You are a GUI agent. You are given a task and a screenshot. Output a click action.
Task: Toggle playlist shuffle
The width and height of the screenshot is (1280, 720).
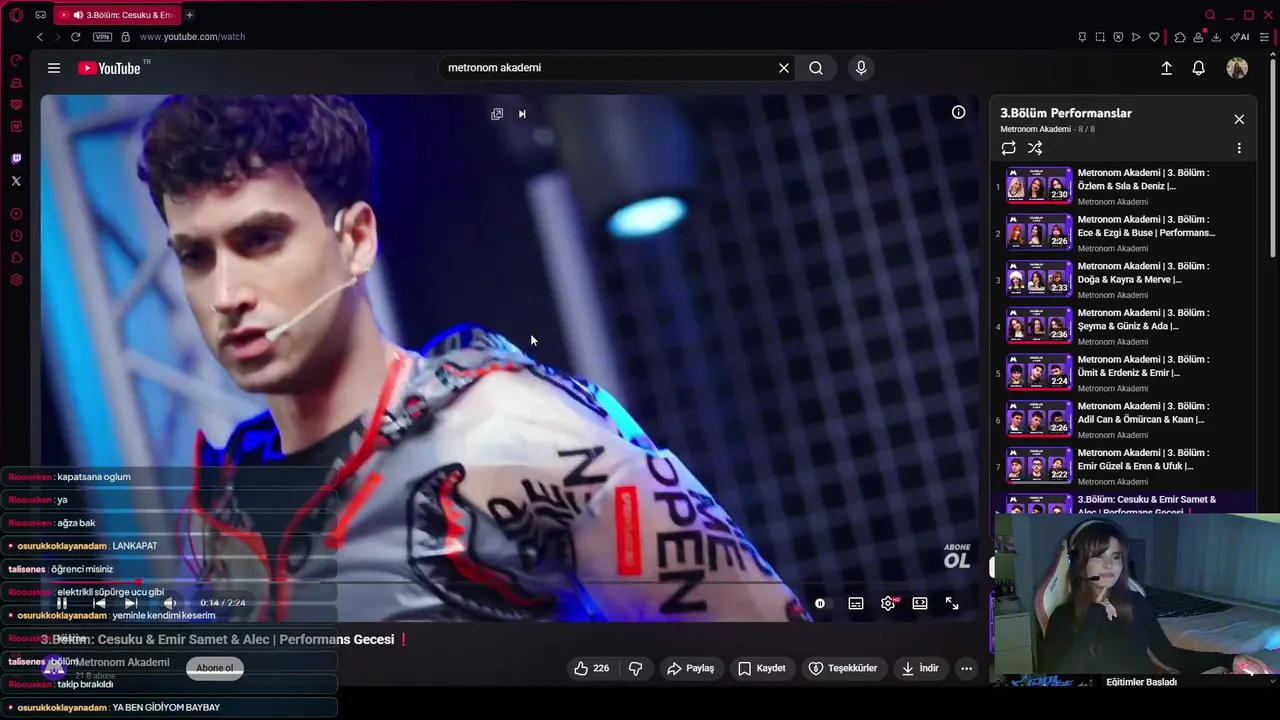[x=1035, y=148]
